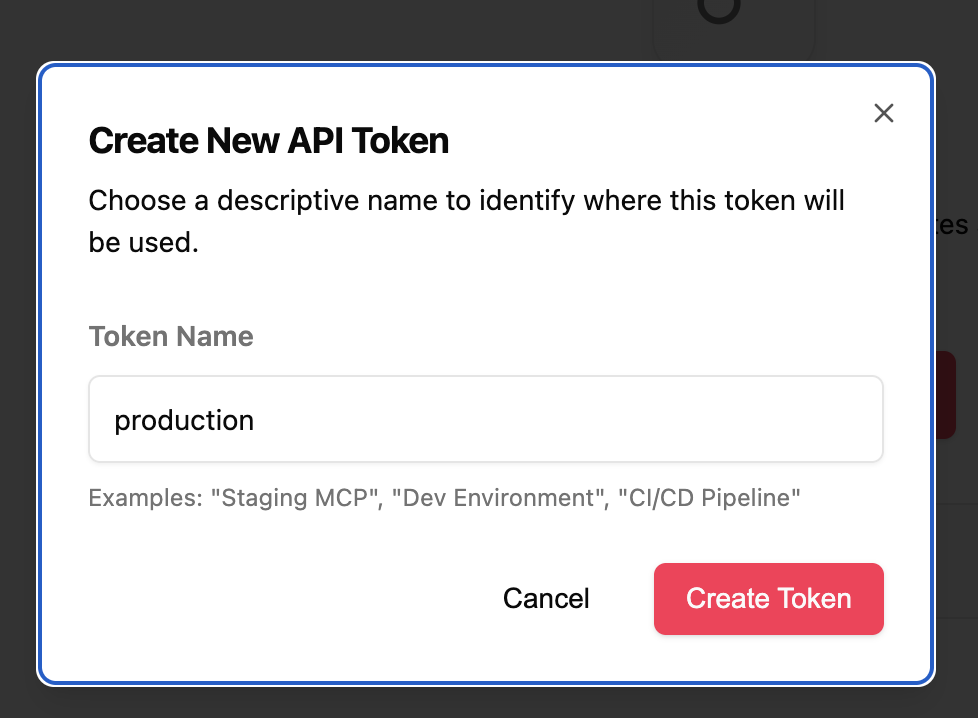Select the Create New API Token title

pos(269,140)
